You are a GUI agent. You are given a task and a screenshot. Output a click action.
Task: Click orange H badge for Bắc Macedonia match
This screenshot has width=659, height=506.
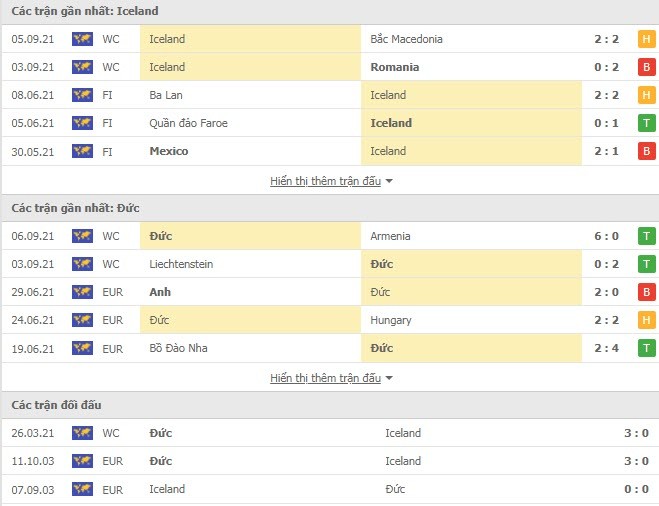point(647,39)
